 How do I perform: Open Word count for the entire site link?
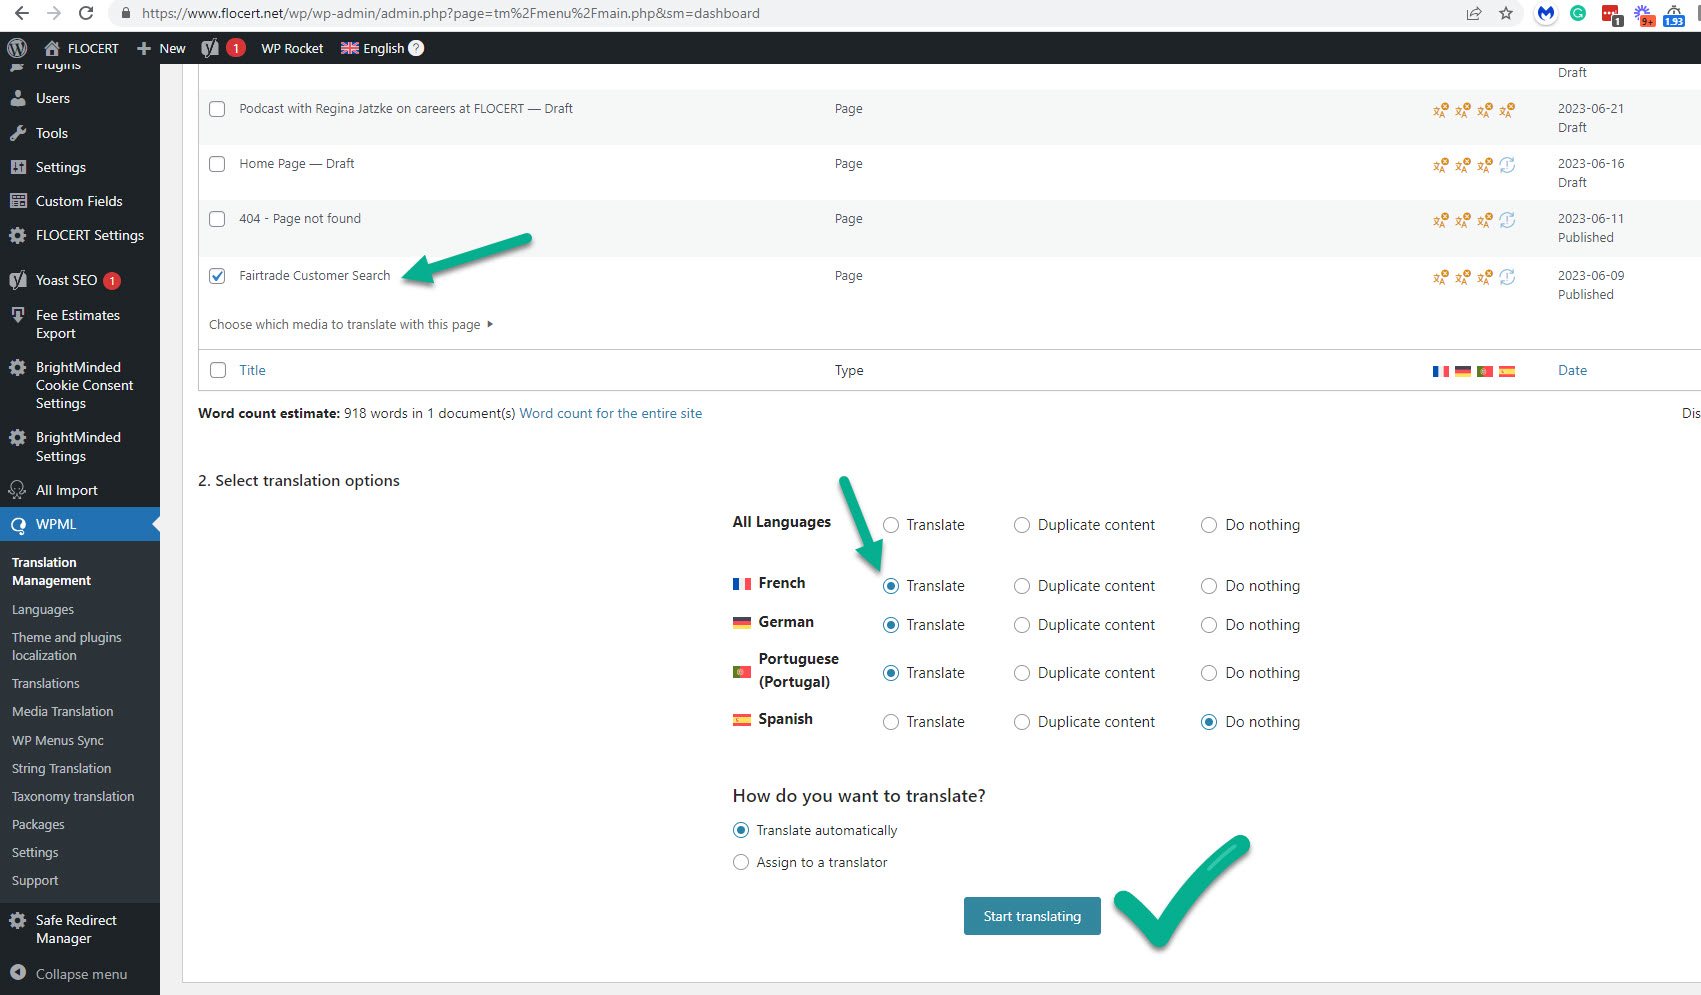pos(610,413)
